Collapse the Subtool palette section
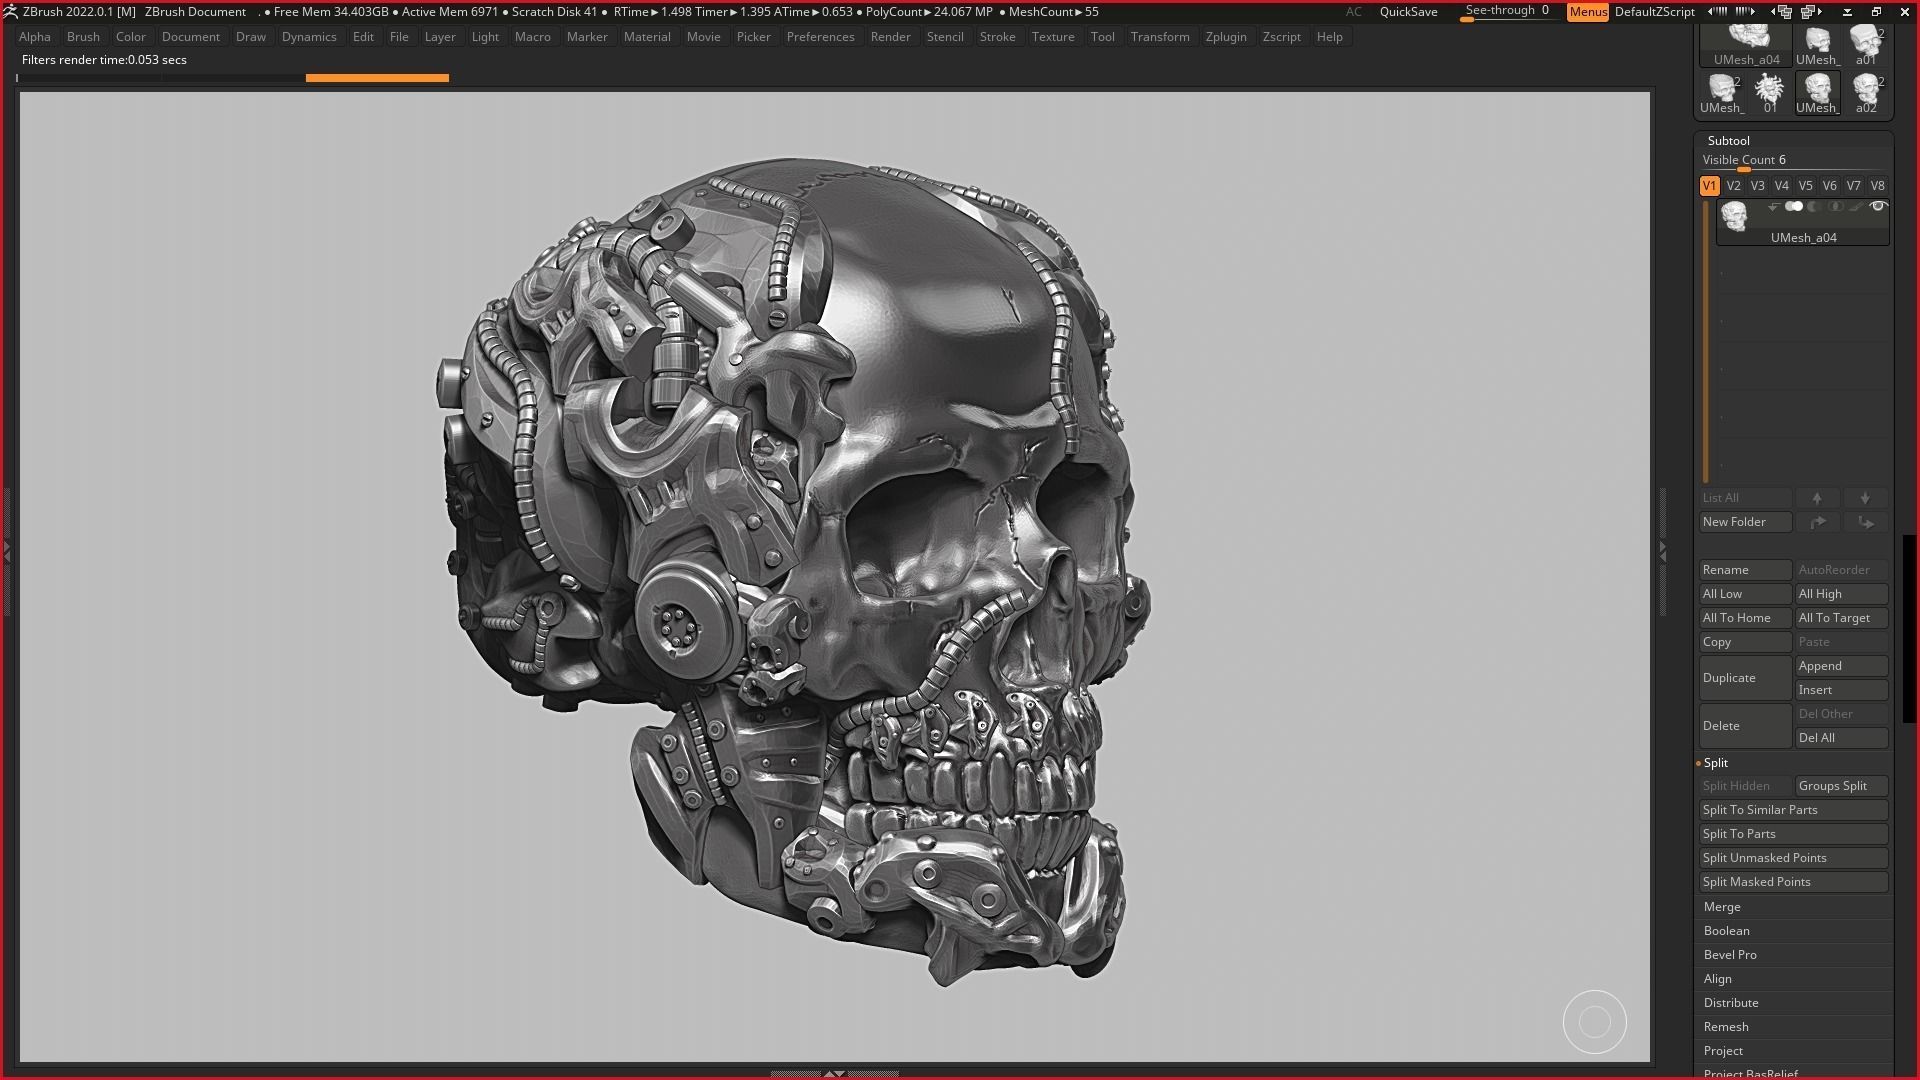 pos(1728,141)
